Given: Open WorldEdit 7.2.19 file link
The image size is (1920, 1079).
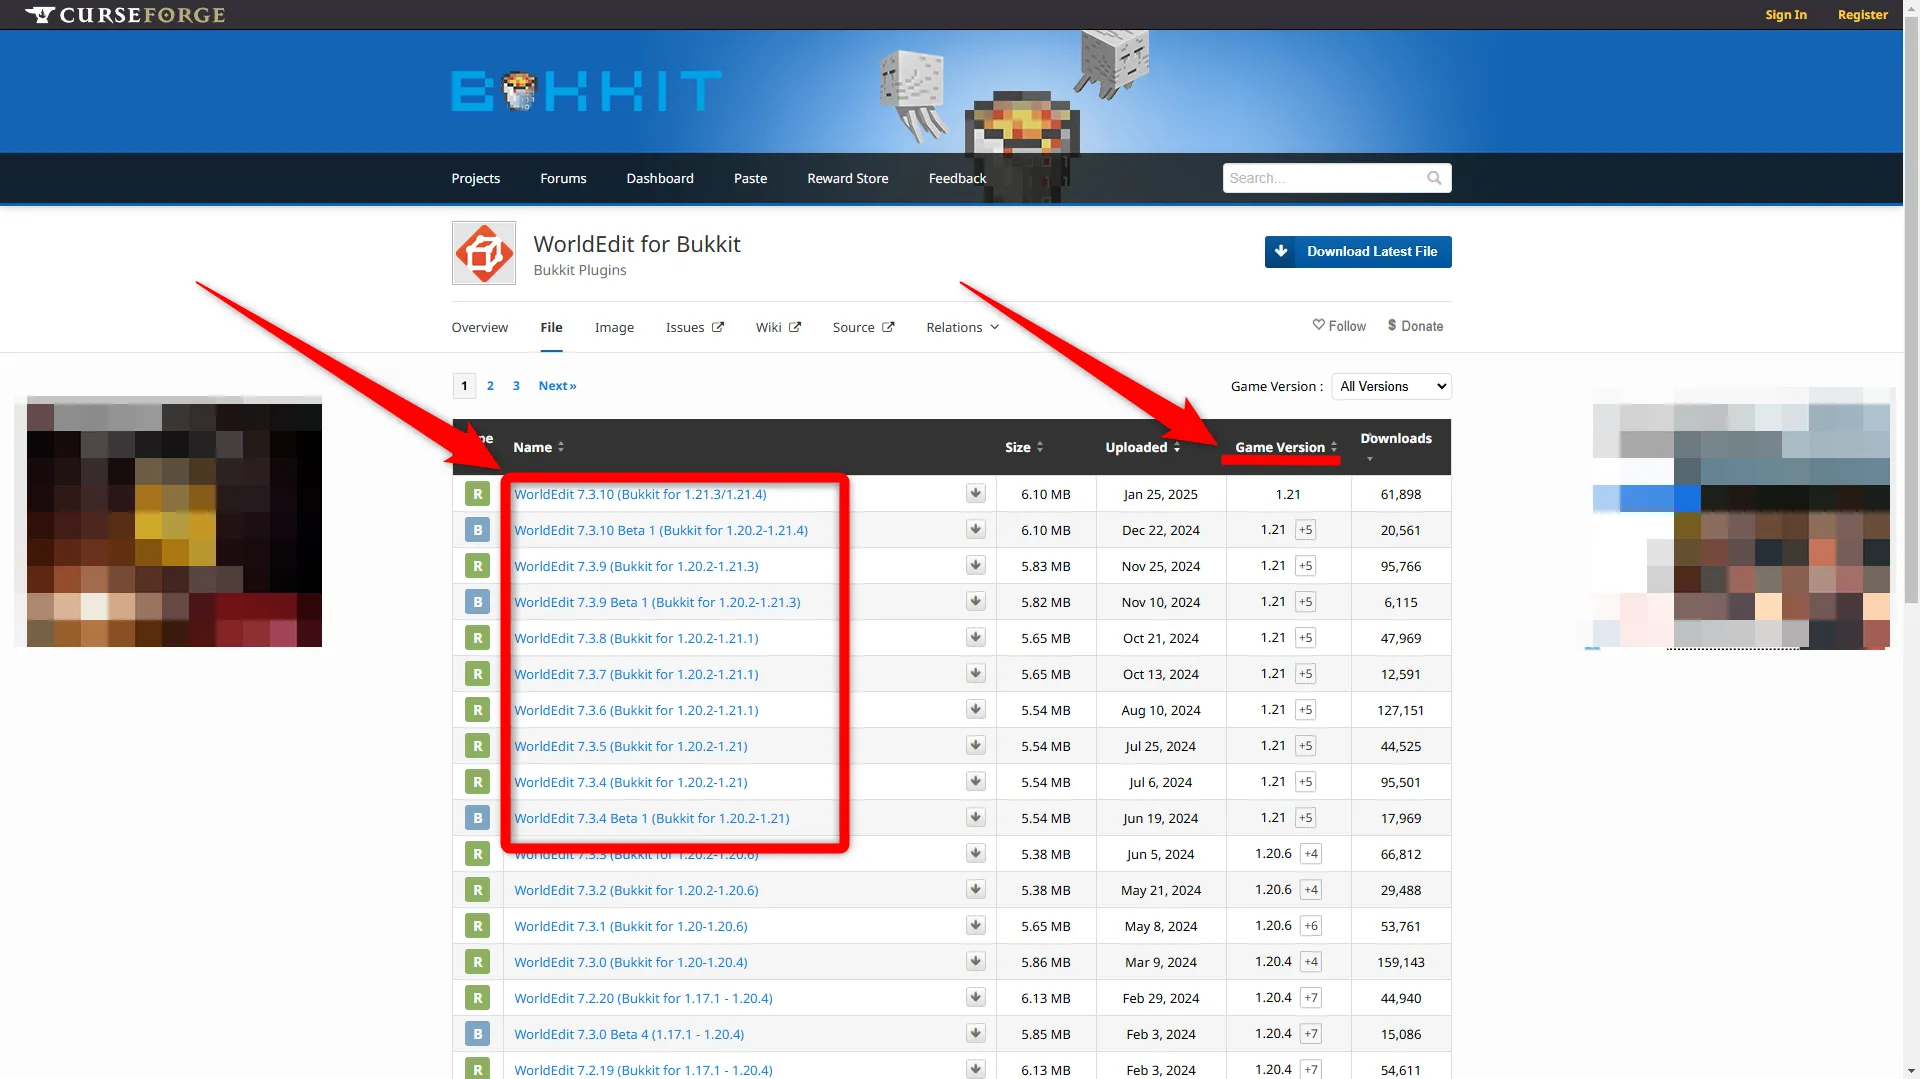Looking at the screenshot, I should tap(643, 1070).
